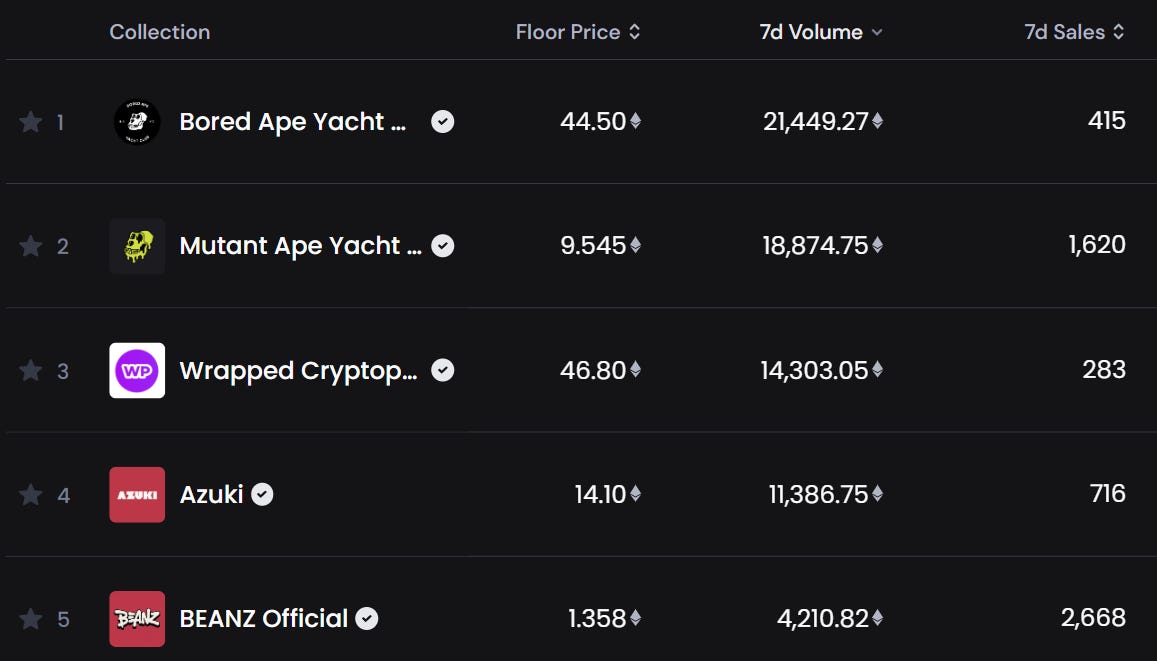Toggle the star for Mutant Ape Yacht Club
Viewport: 1157px width, 661px height.
tap(31, 246)
